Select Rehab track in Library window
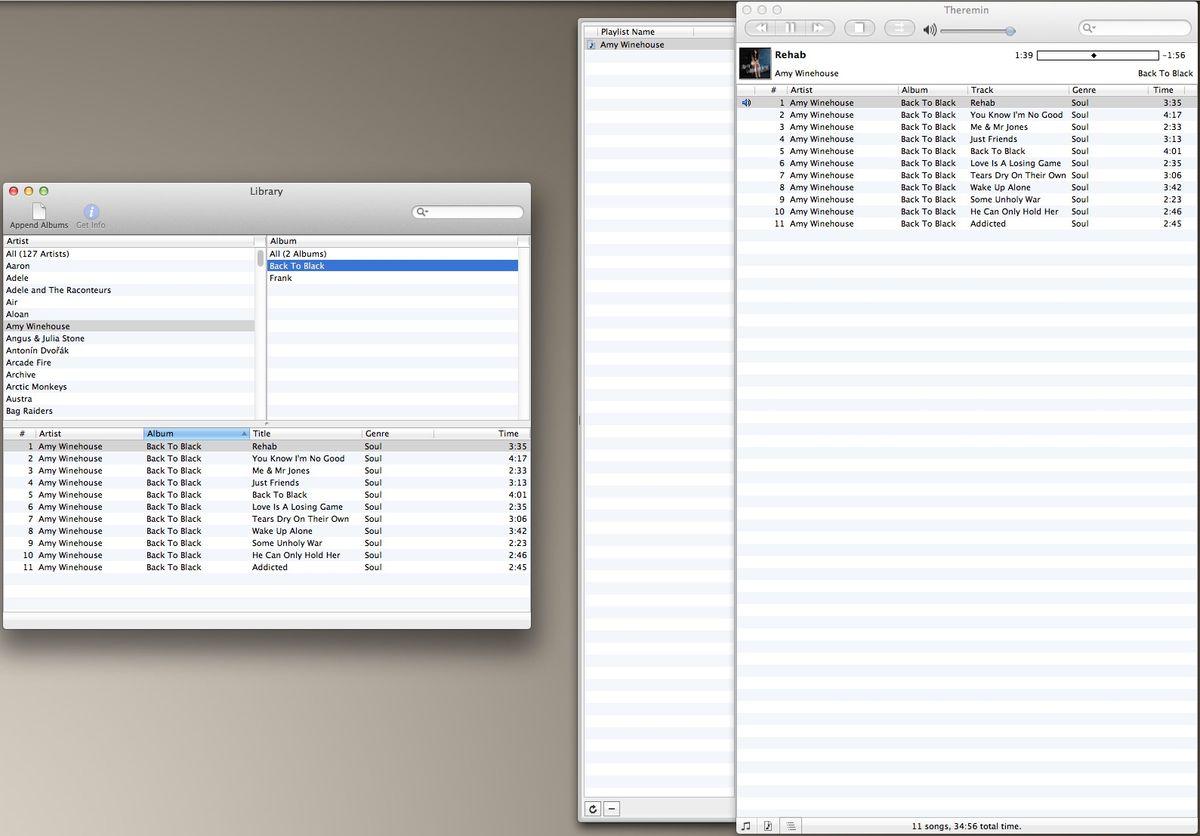The width and height of the screenshot is (1200, 836). pyautogui.click(x=266, y=447)
